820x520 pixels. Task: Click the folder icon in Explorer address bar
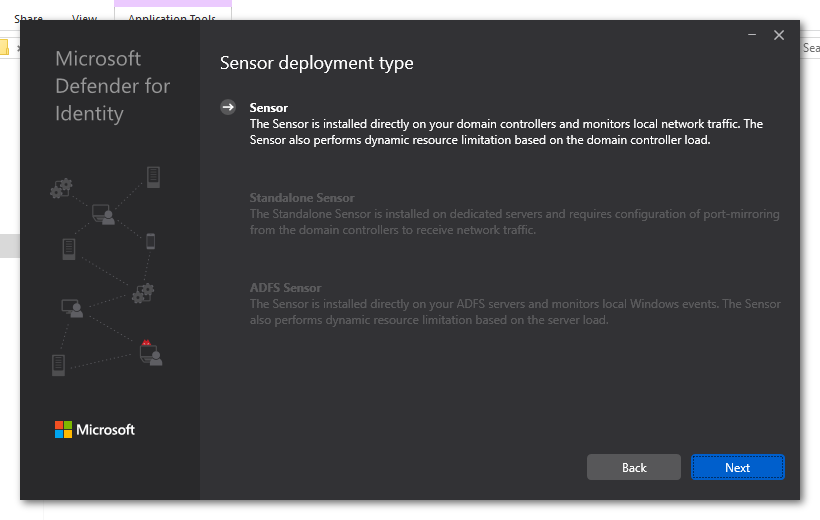4,48
